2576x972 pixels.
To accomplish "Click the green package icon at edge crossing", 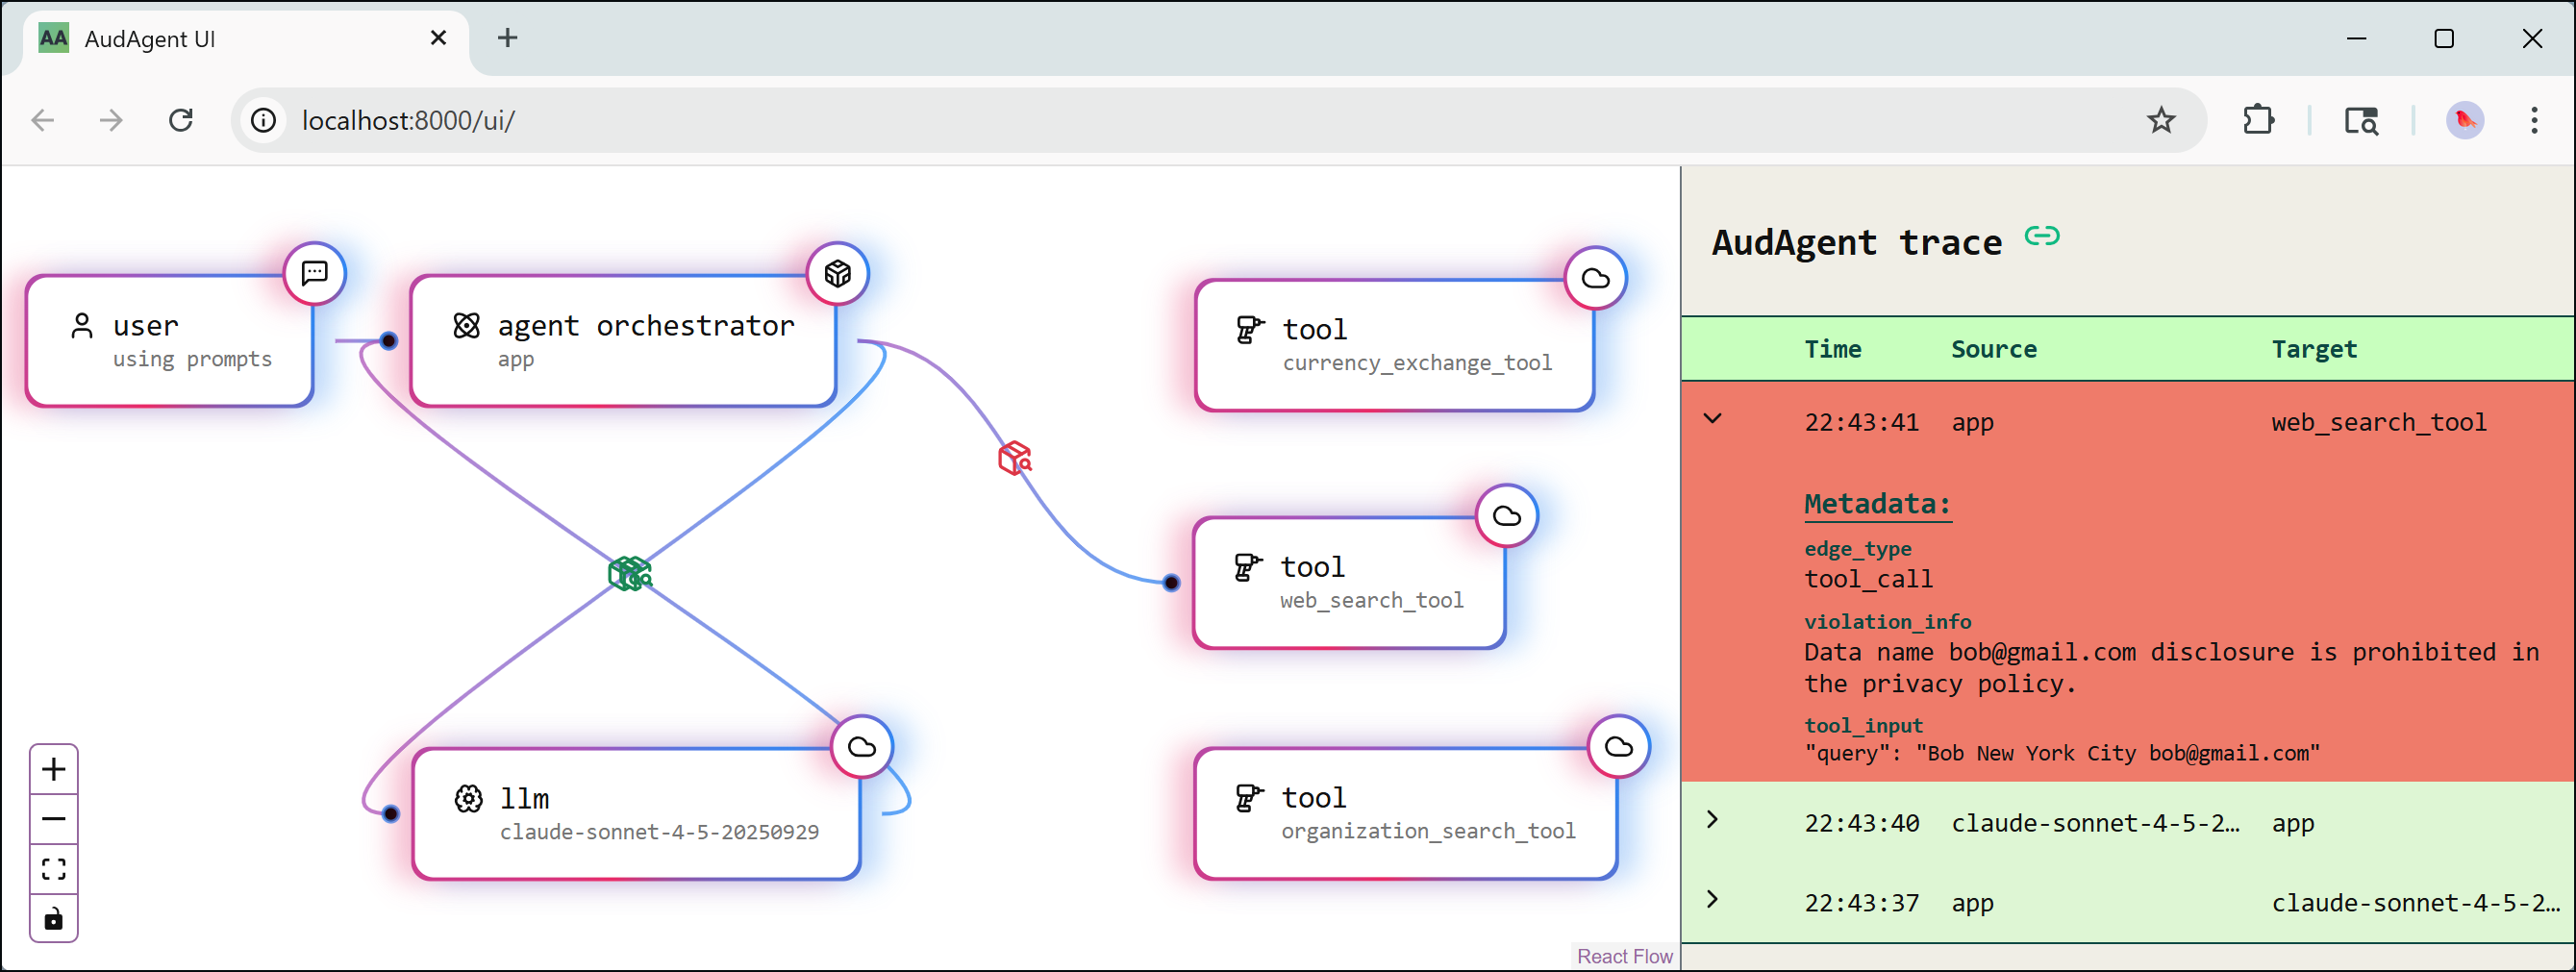I will pos(630,573).
